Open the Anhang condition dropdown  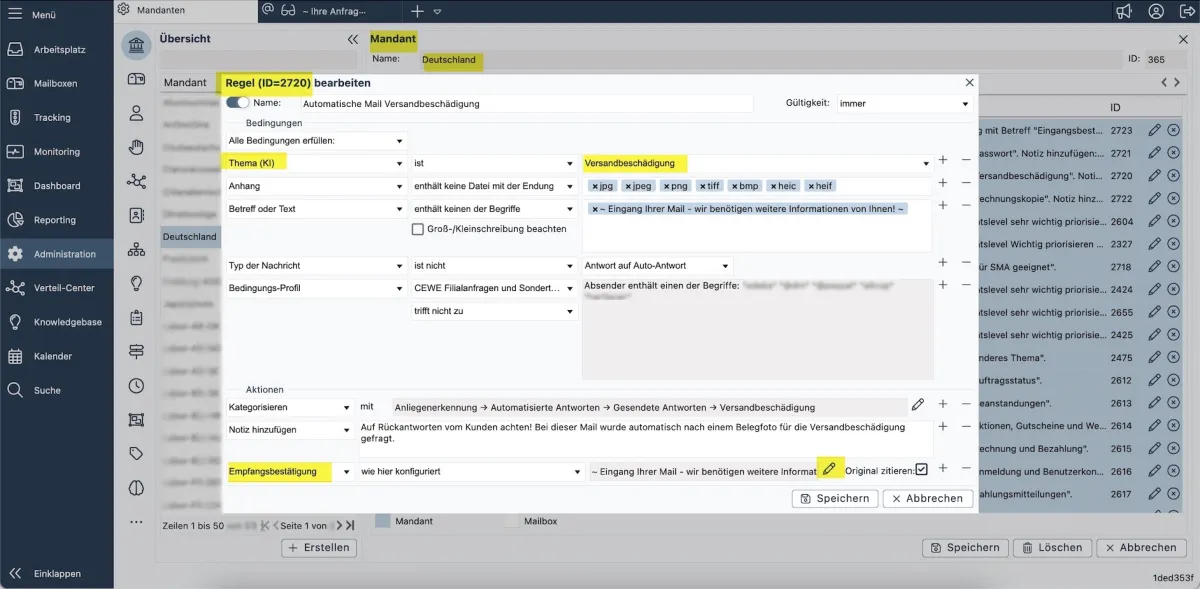(x=315, y=185)
